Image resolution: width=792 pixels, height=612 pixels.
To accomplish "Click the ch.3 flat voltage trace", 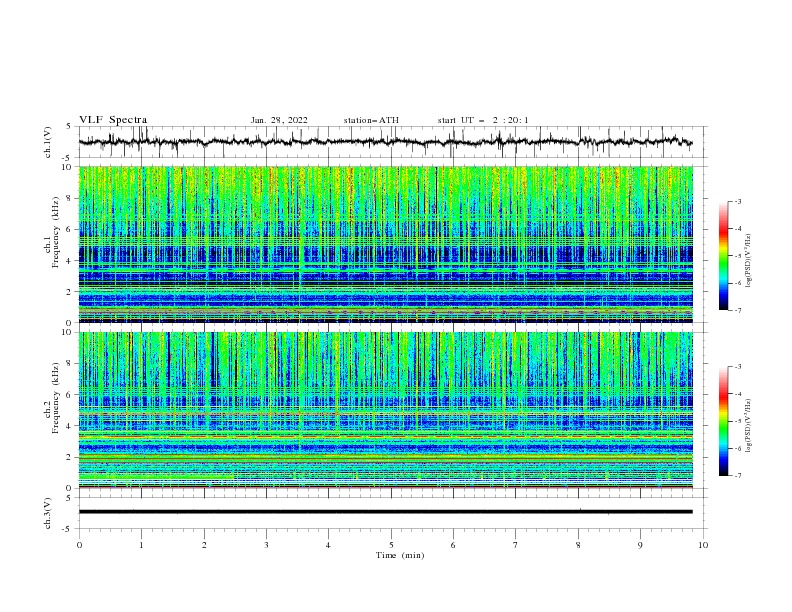I will [x=385, y=512].
